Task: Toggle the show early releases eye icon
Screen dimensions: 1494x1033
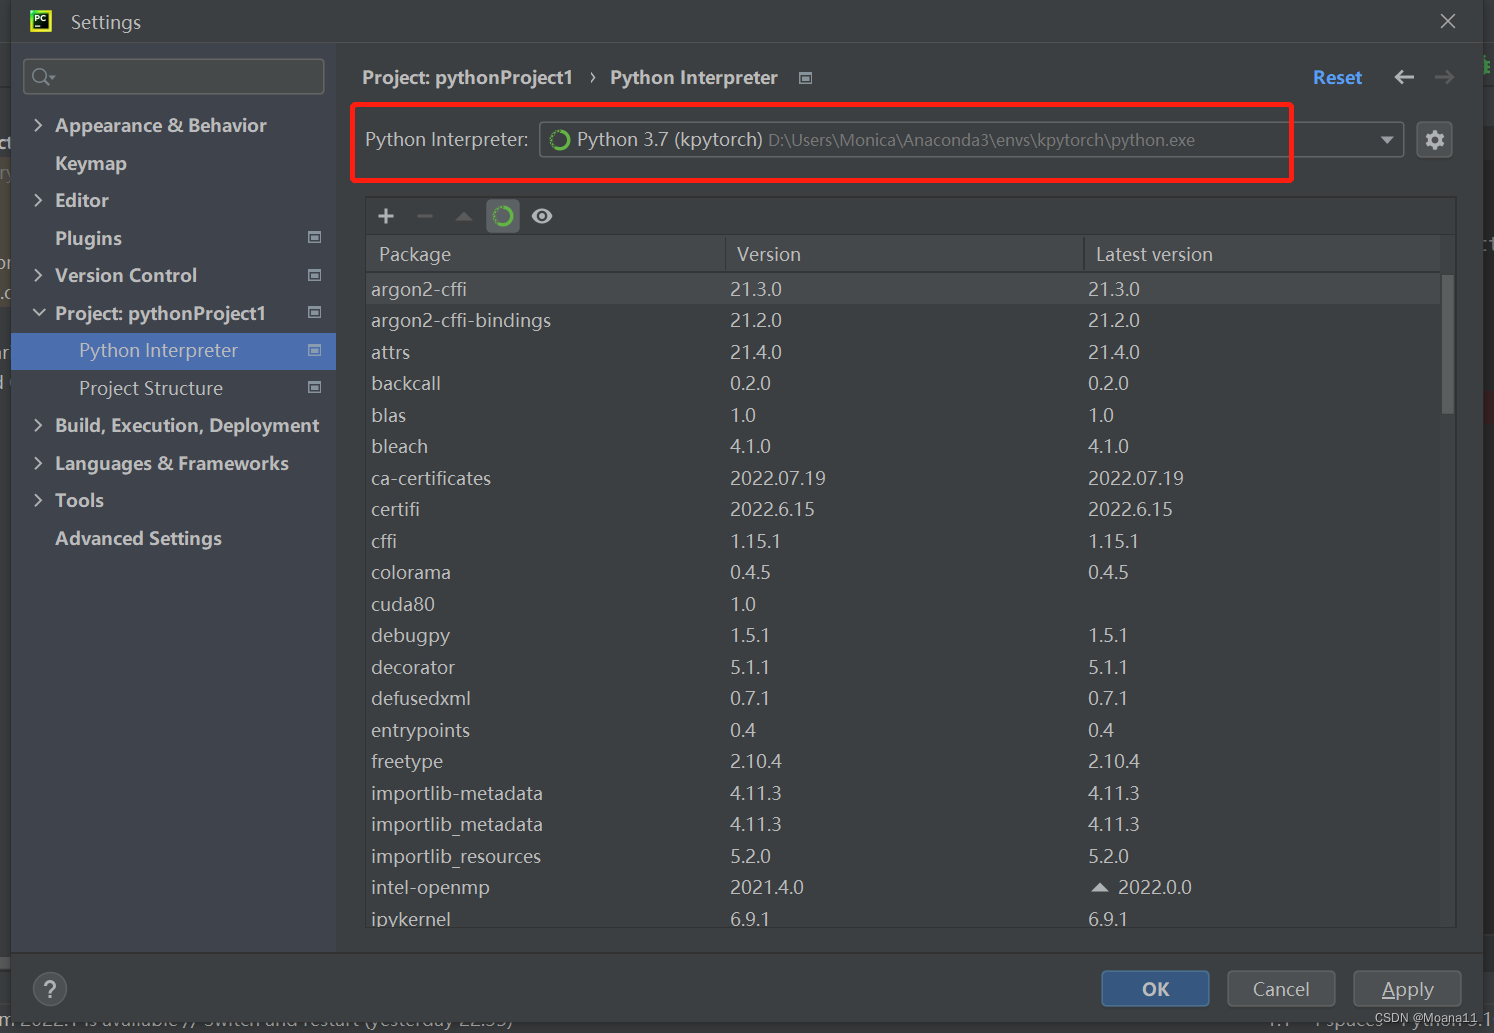Action: (x=542, y=216)
